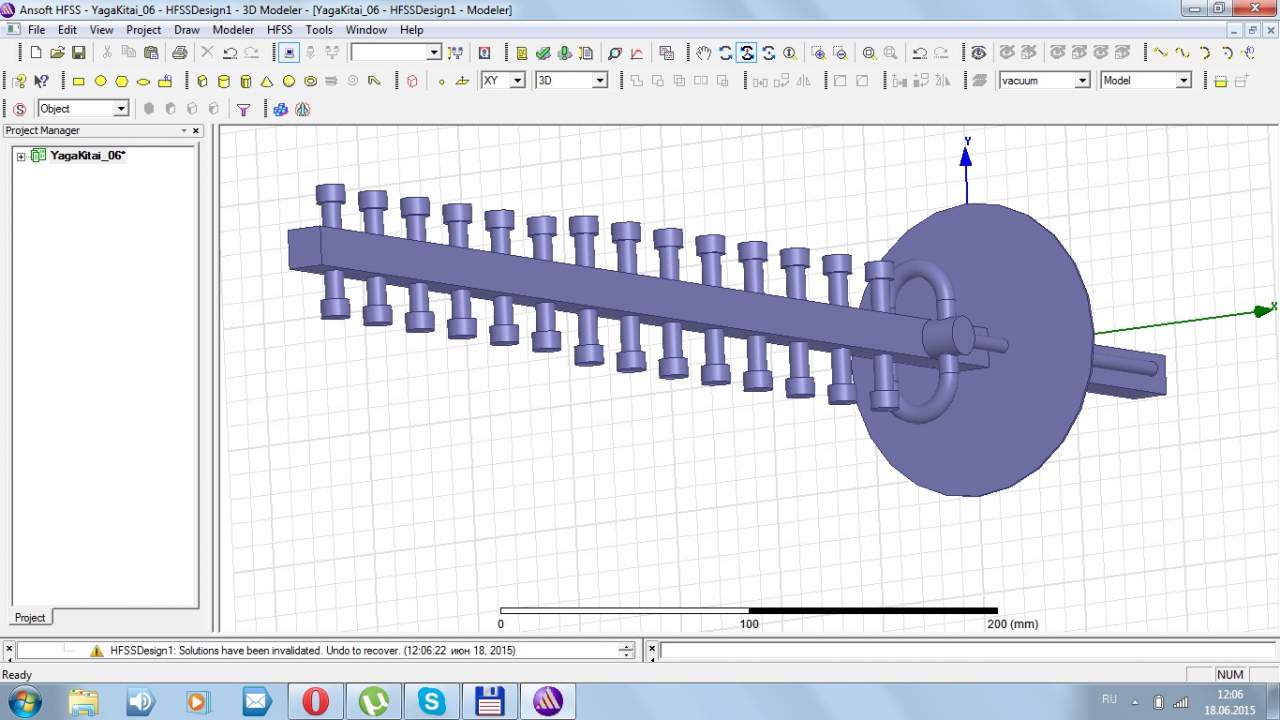Toggle the Show/Hide objects eye icon
The height and width of the screenshot is (720, 1280).
[x=978, y=53]
